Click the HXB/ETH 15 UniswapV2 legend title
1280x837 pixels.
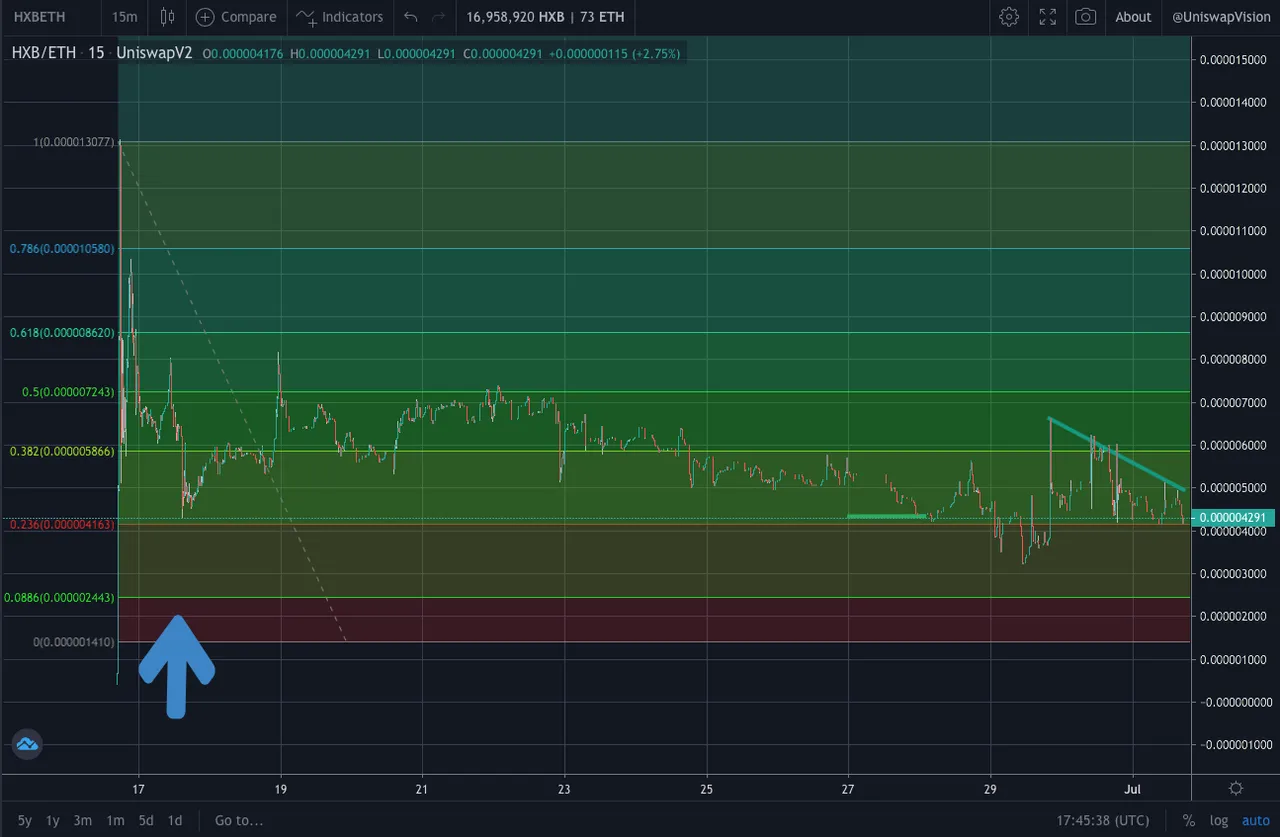pyautogui.click(x=103, y=53)
